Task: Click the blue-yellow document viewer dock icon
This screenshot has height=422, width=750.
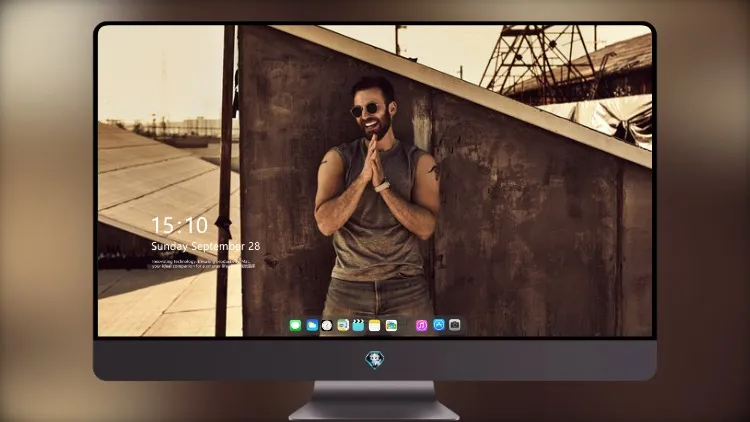Action: [x=343, y=325]
